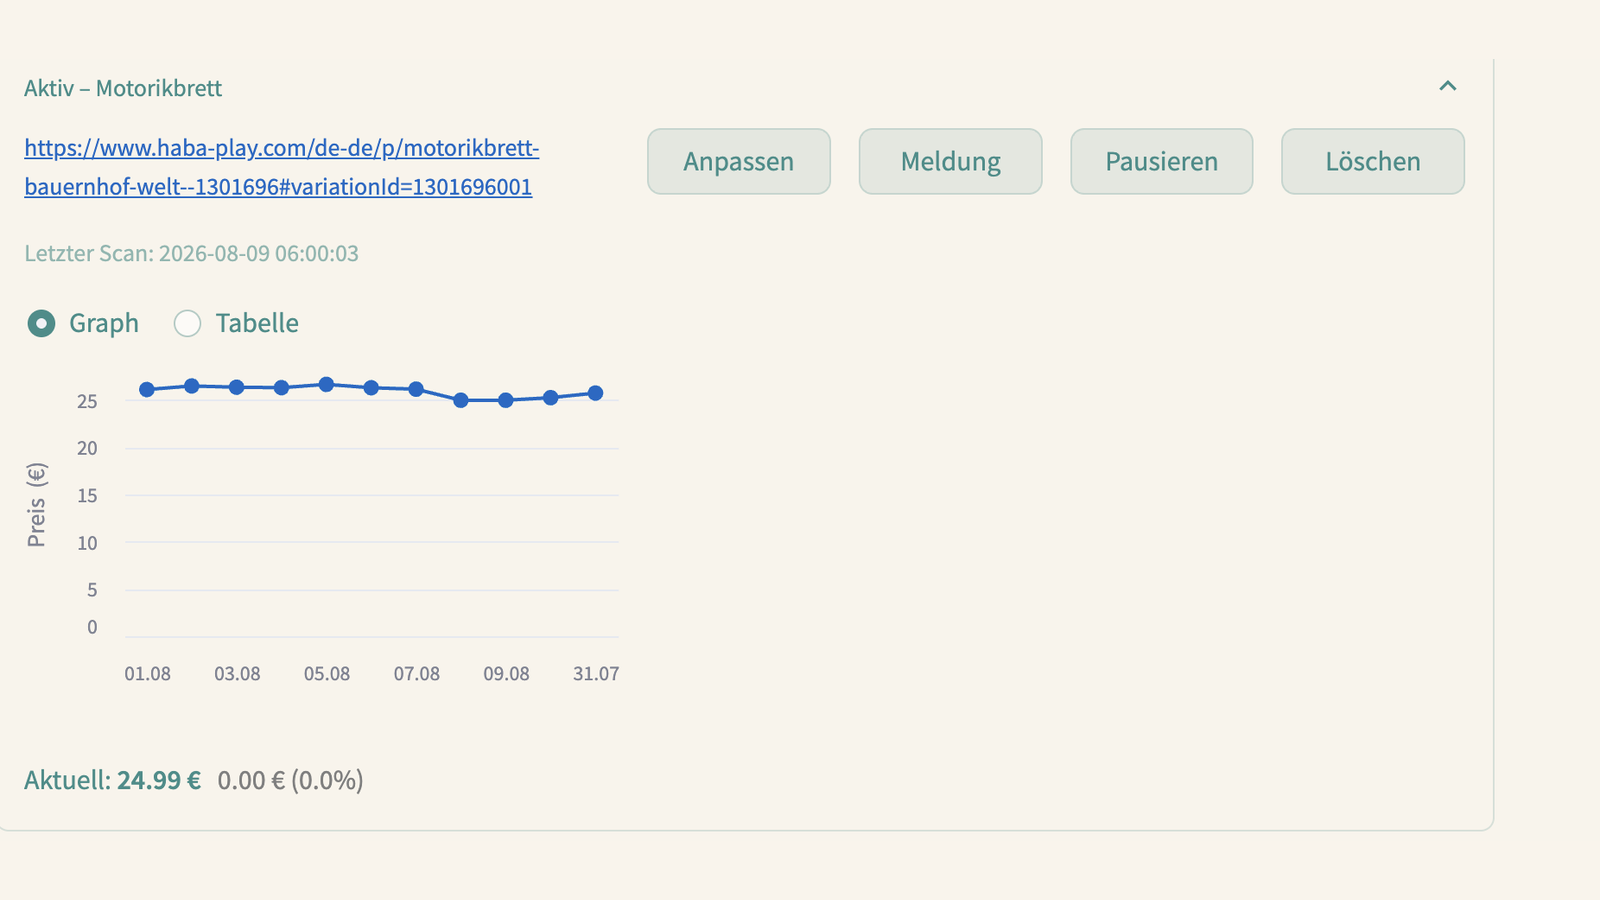Click the x-axis label '03.08'

(x=237, y=674)
